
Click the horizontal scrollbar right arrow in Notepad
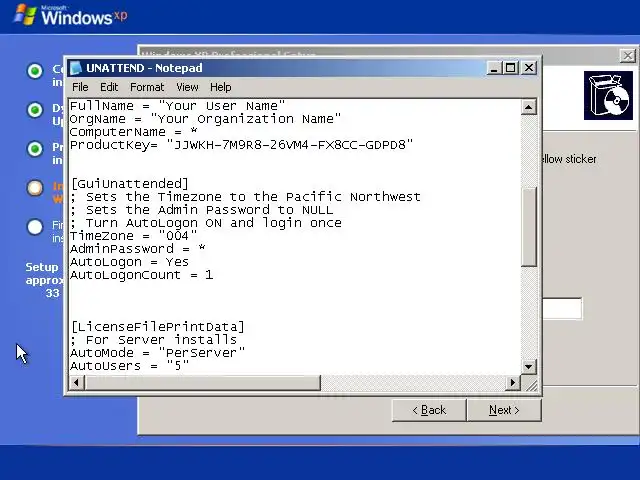(x=513, y=383)
